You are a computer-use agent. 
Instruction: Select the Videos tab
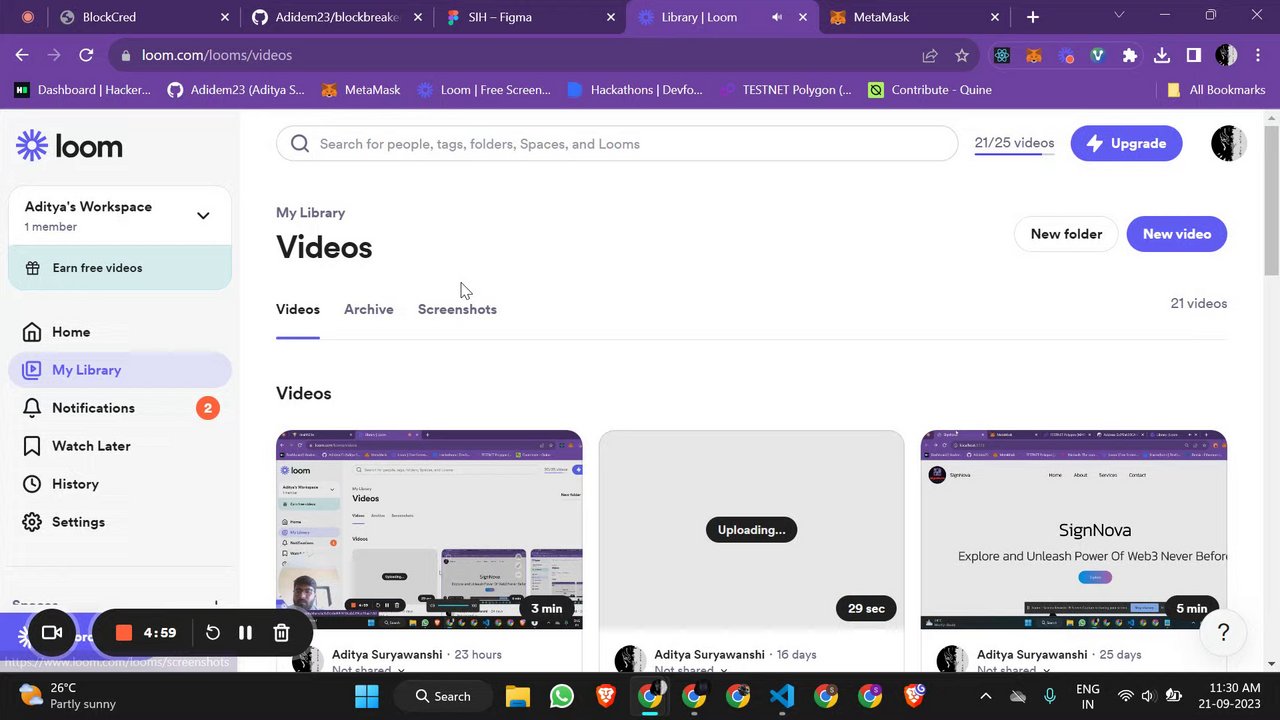click(x=298, y=309)
